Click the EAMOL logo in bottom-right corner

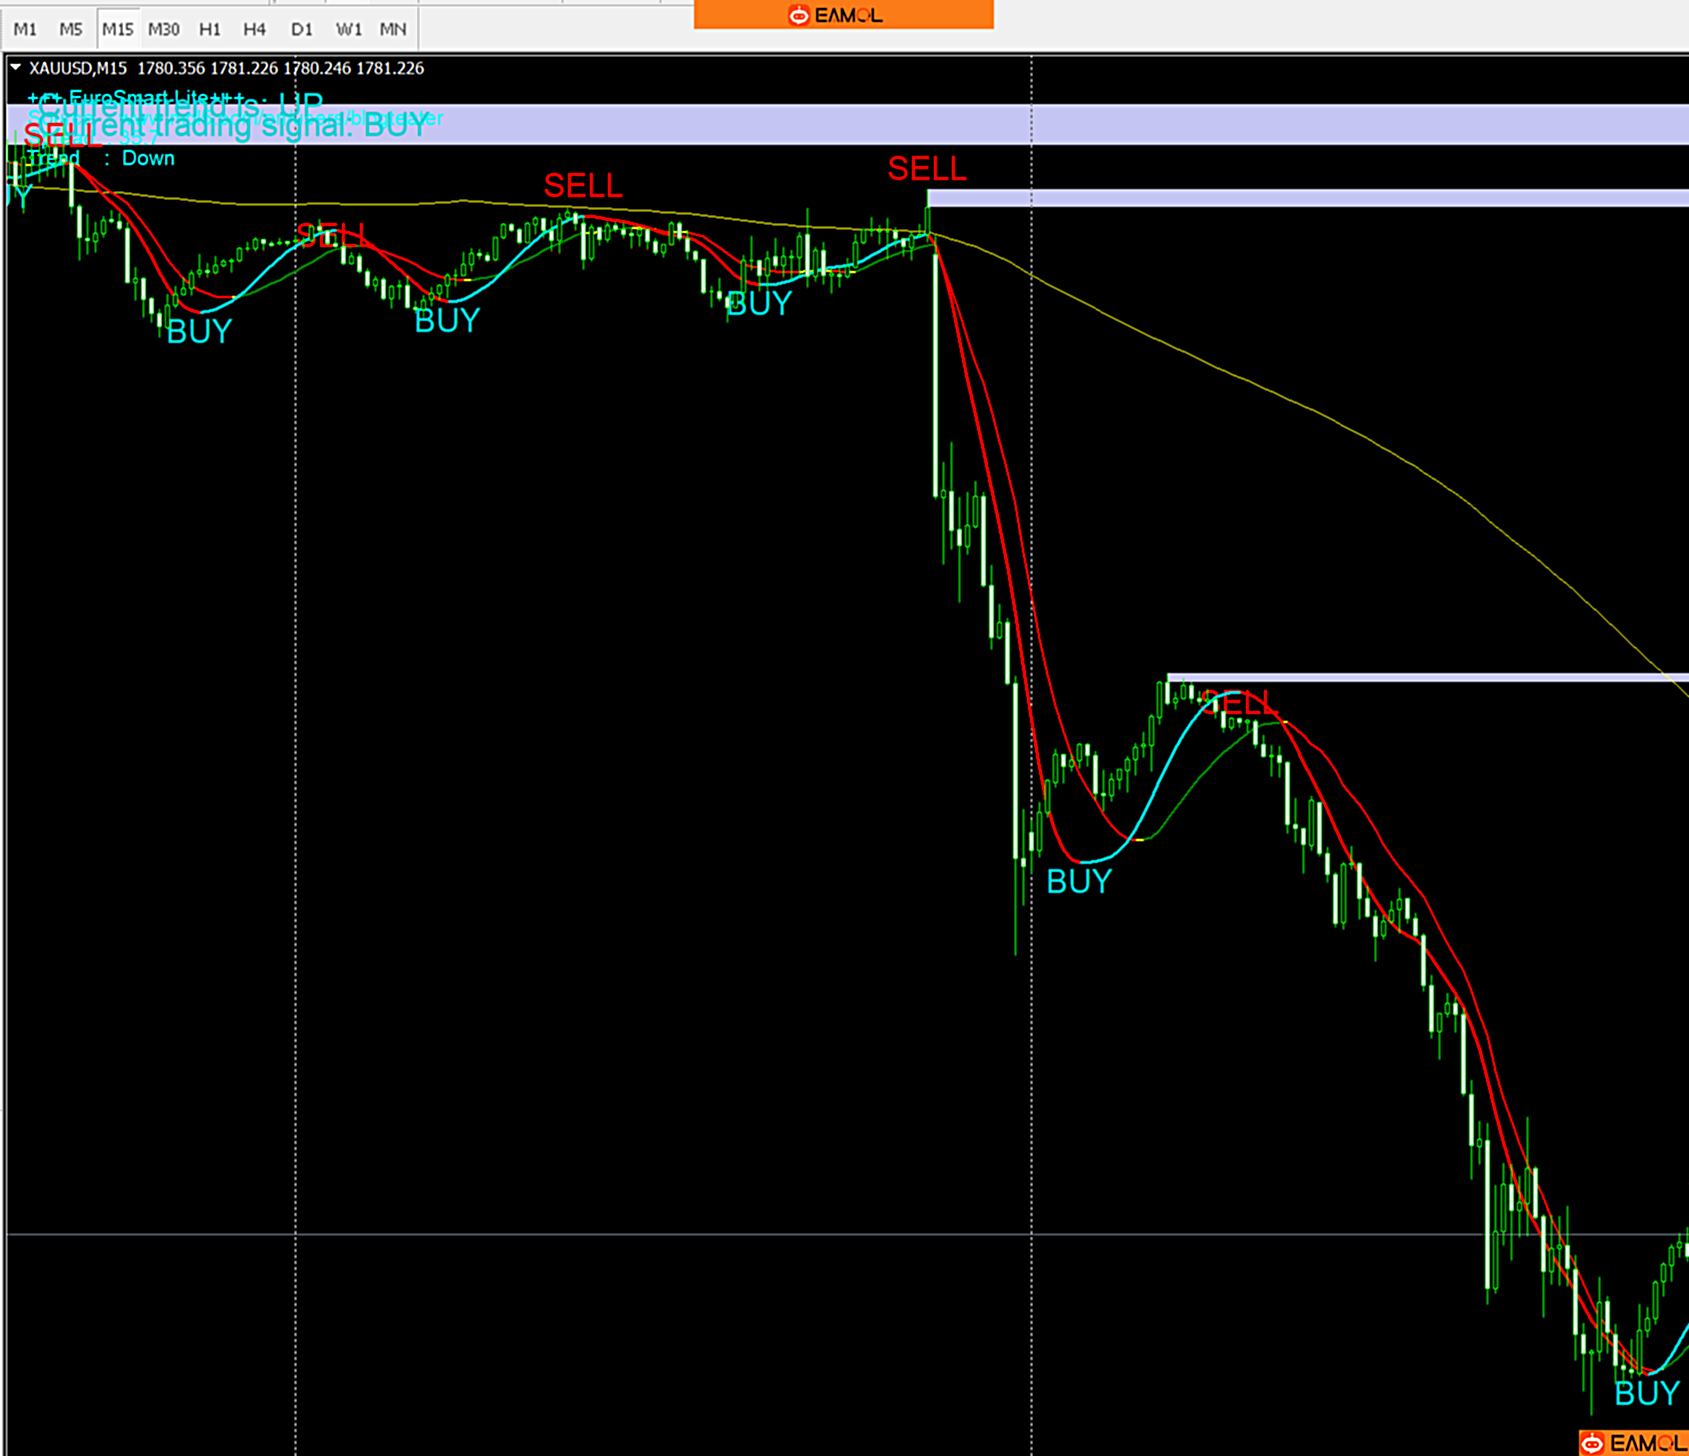click(x=1633, y=1443)
